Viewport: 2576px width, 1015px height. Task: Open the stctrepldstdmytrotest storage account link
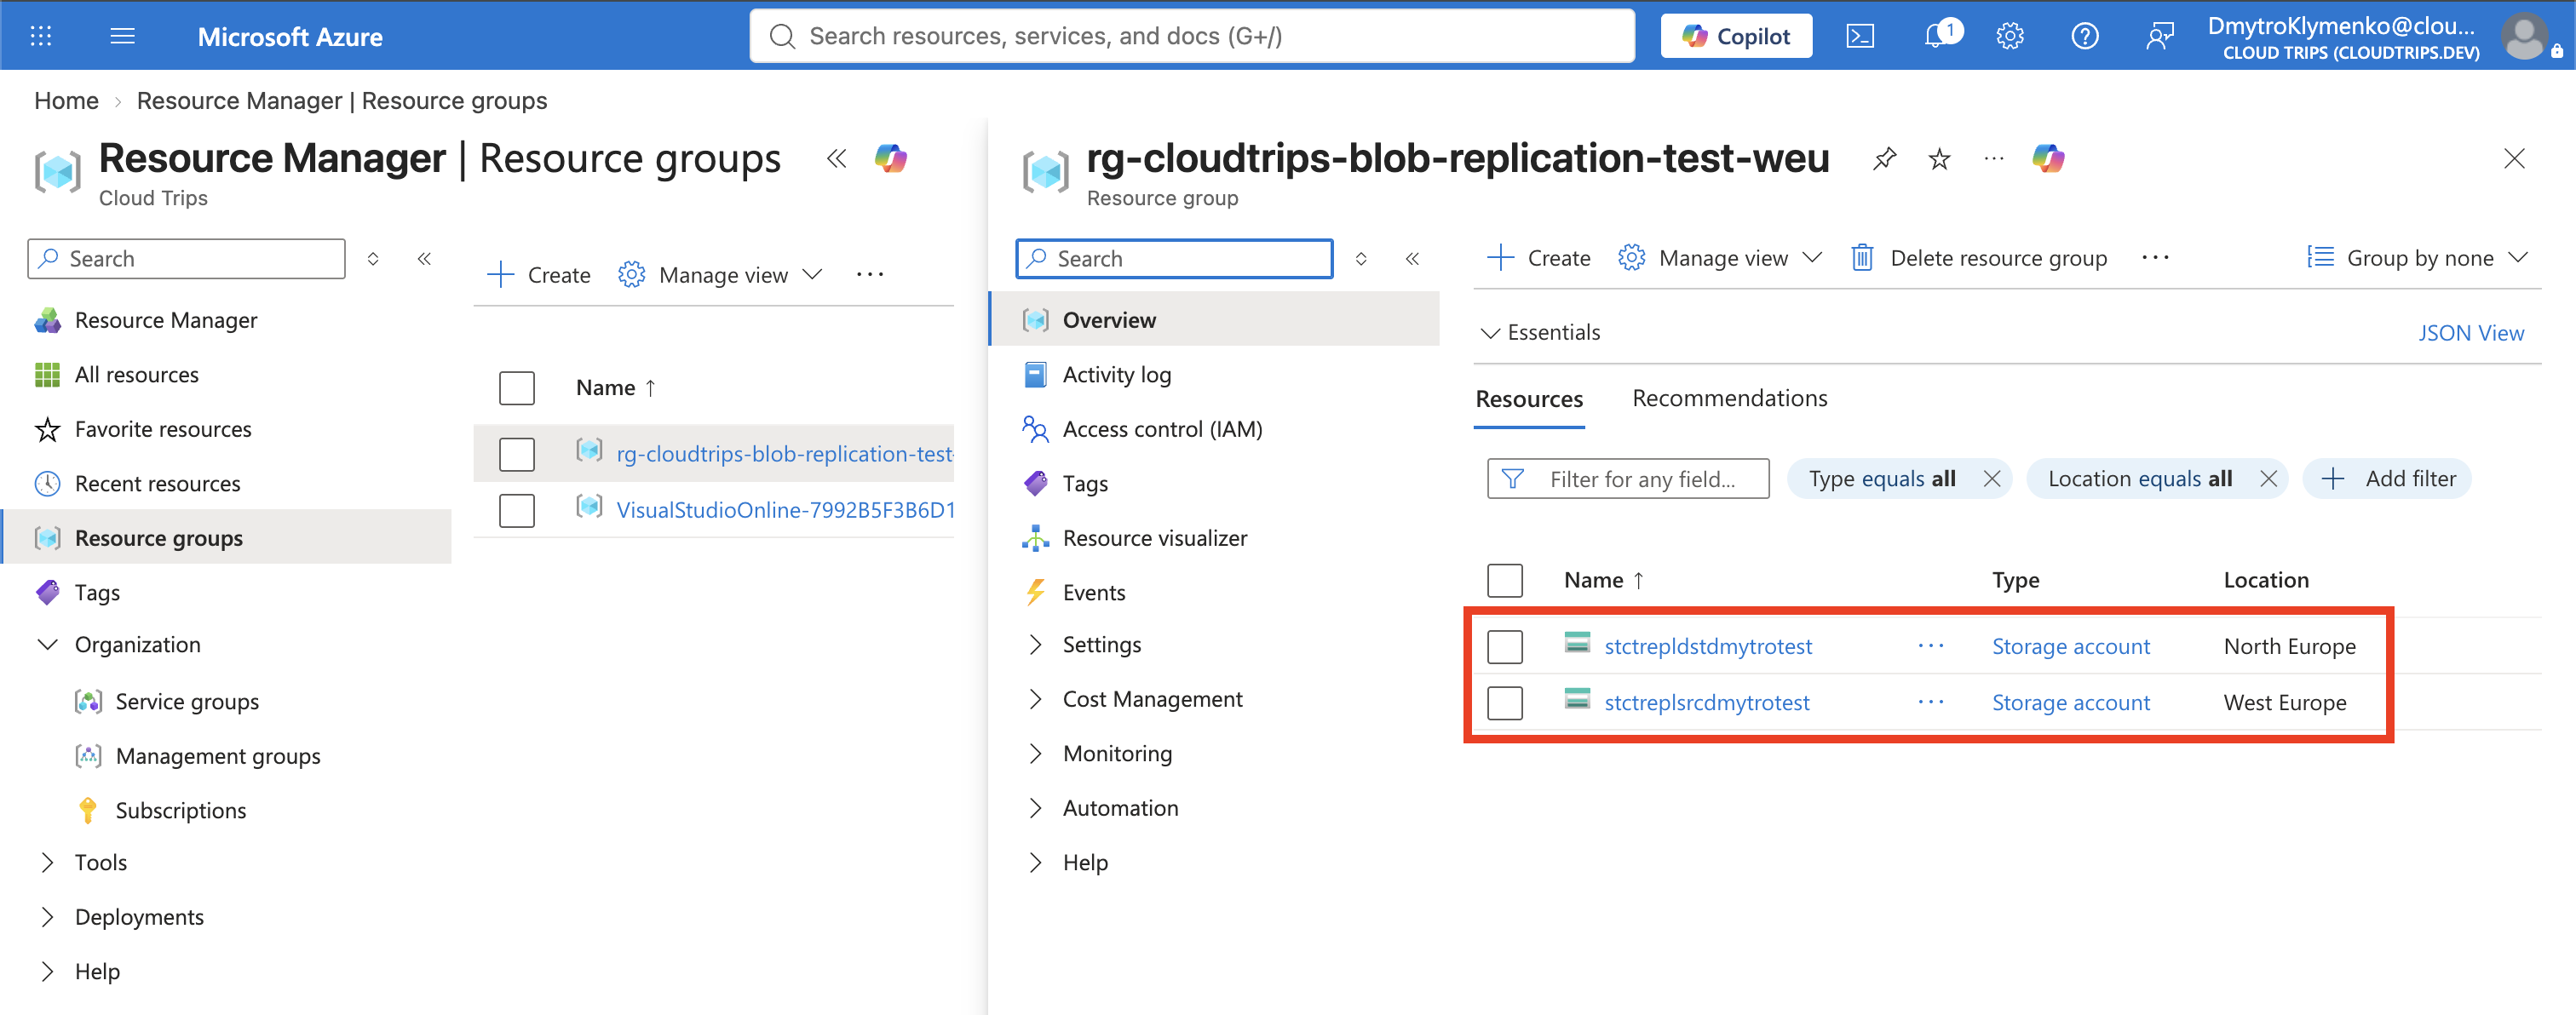click(x=1708, y=646)
